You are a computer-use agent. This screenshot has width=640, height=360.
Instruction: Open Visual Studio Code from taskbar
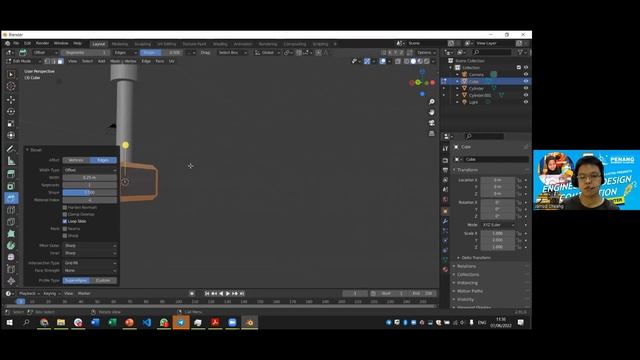coord(147,322)
